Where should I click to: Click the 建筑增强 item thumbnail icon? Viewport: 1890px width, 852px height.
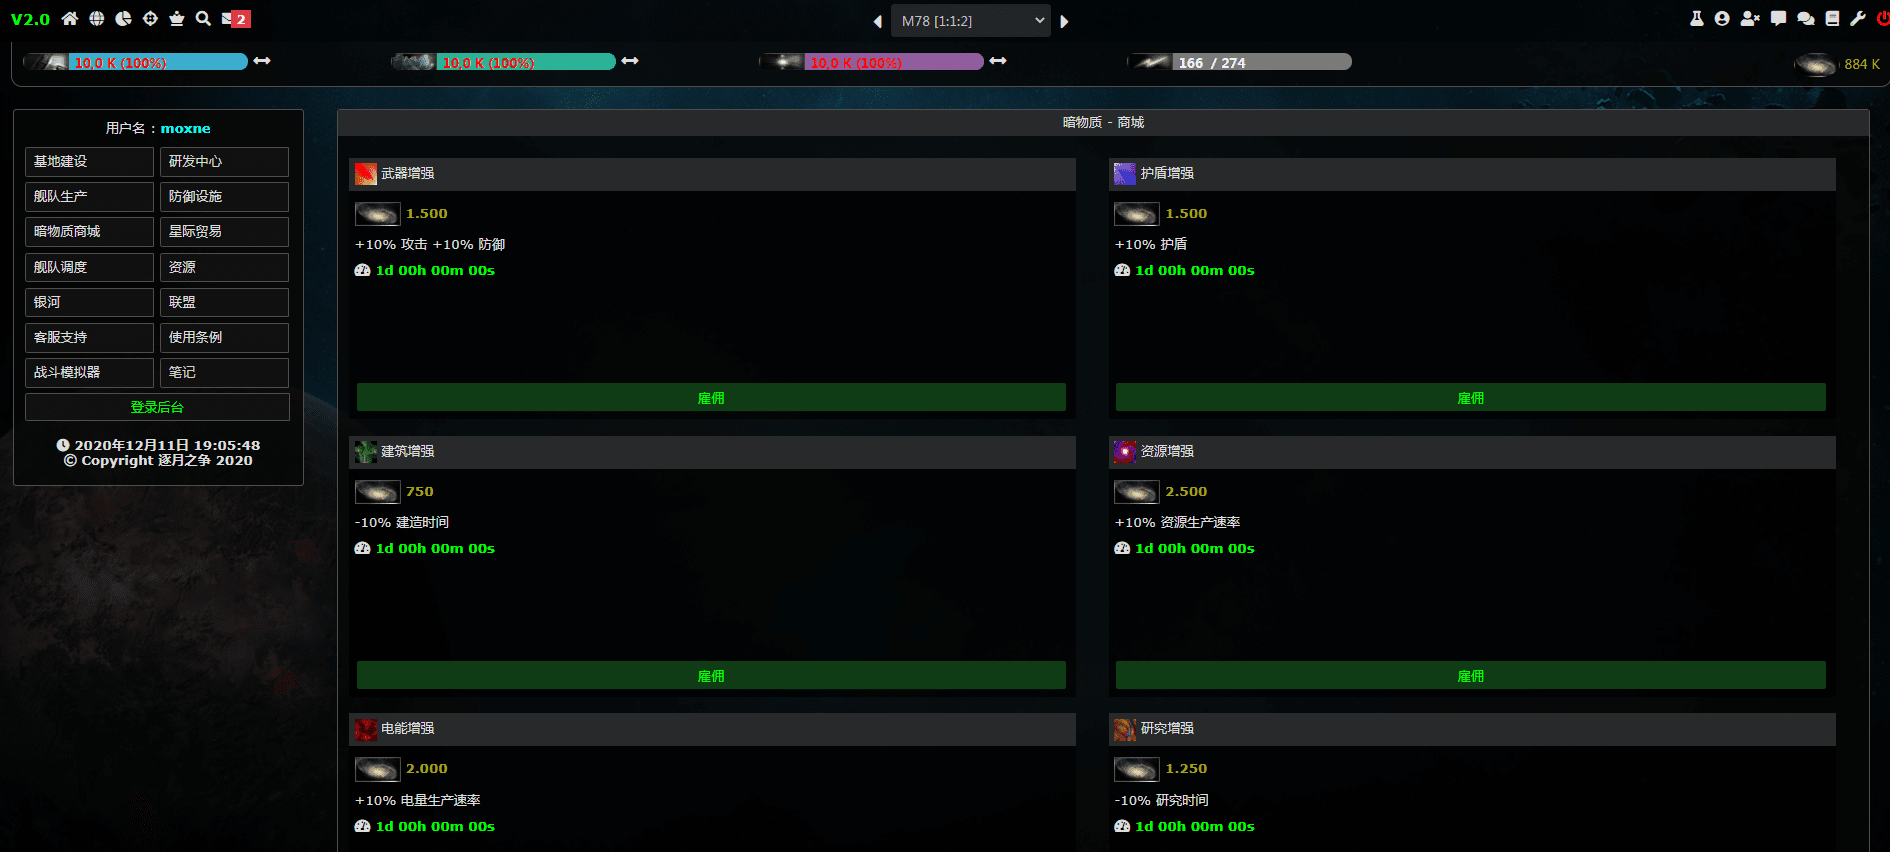[x=366, y=452]
